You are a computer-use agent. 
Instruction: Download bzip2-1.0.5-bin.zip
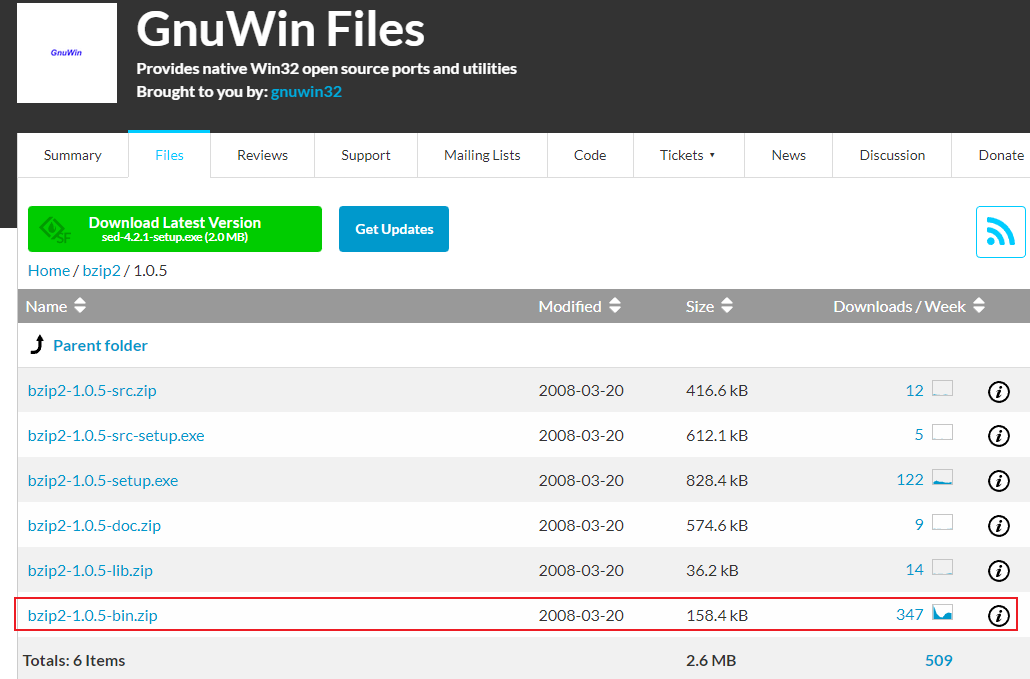click(x=93, y=615)
